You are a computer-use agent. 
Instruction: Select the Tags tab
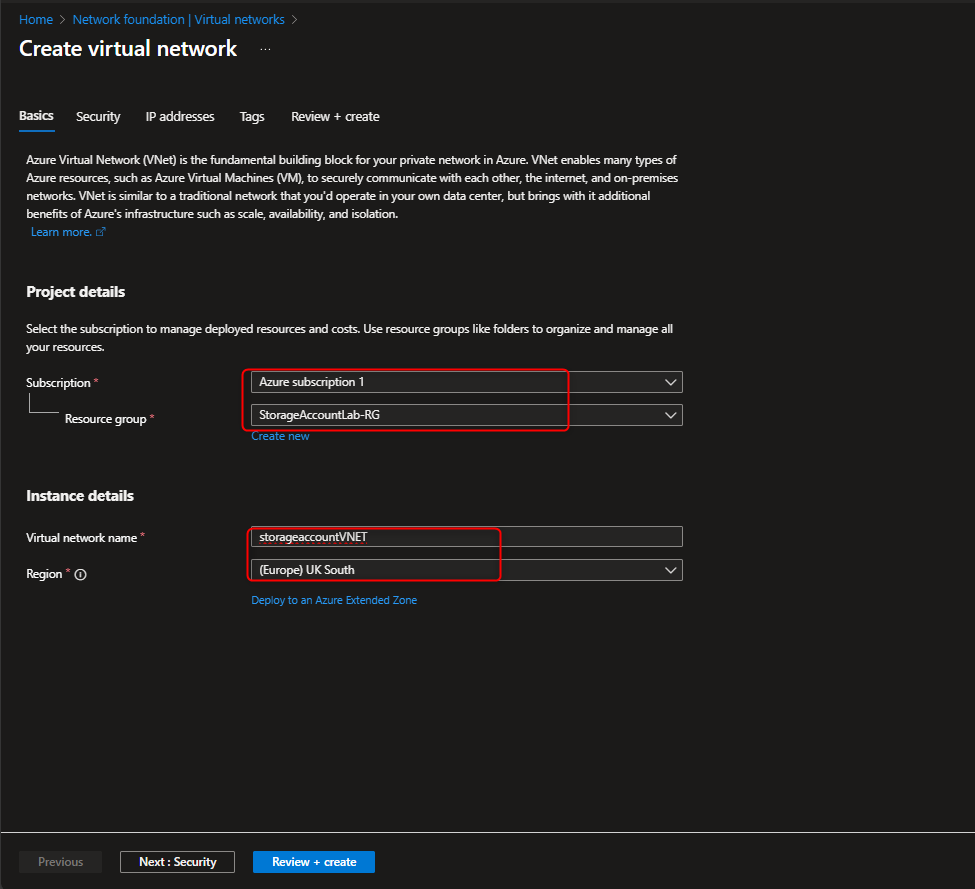[x=251, y=116]
